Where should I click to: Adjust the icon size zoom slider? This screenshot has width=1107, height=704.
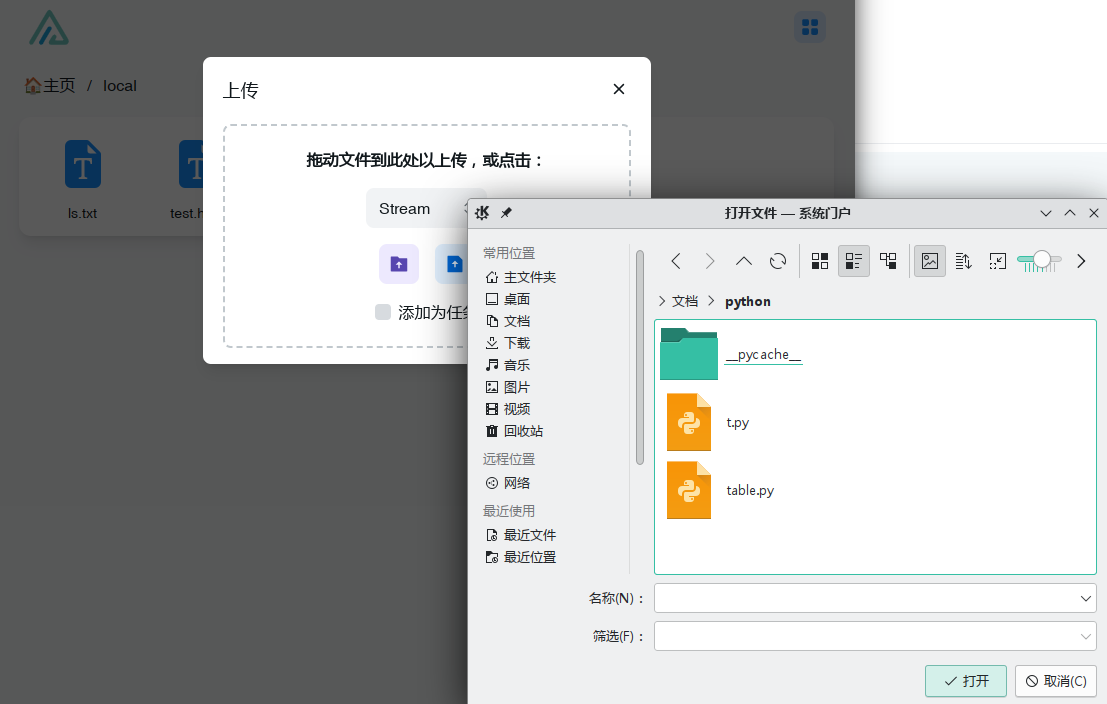1041,260
